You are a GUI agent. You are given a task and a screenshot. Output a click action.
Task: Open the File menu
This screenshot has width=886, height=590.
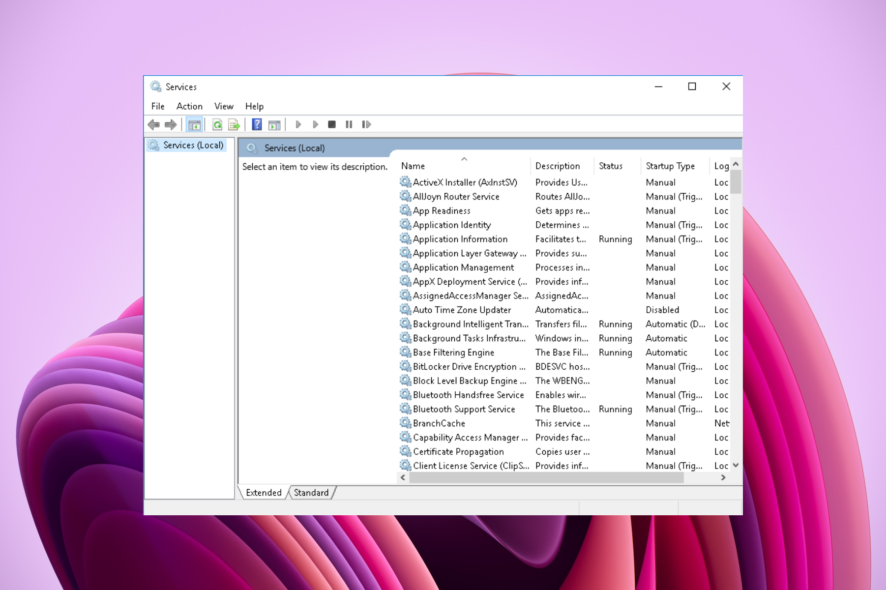[x=158, y=106]
